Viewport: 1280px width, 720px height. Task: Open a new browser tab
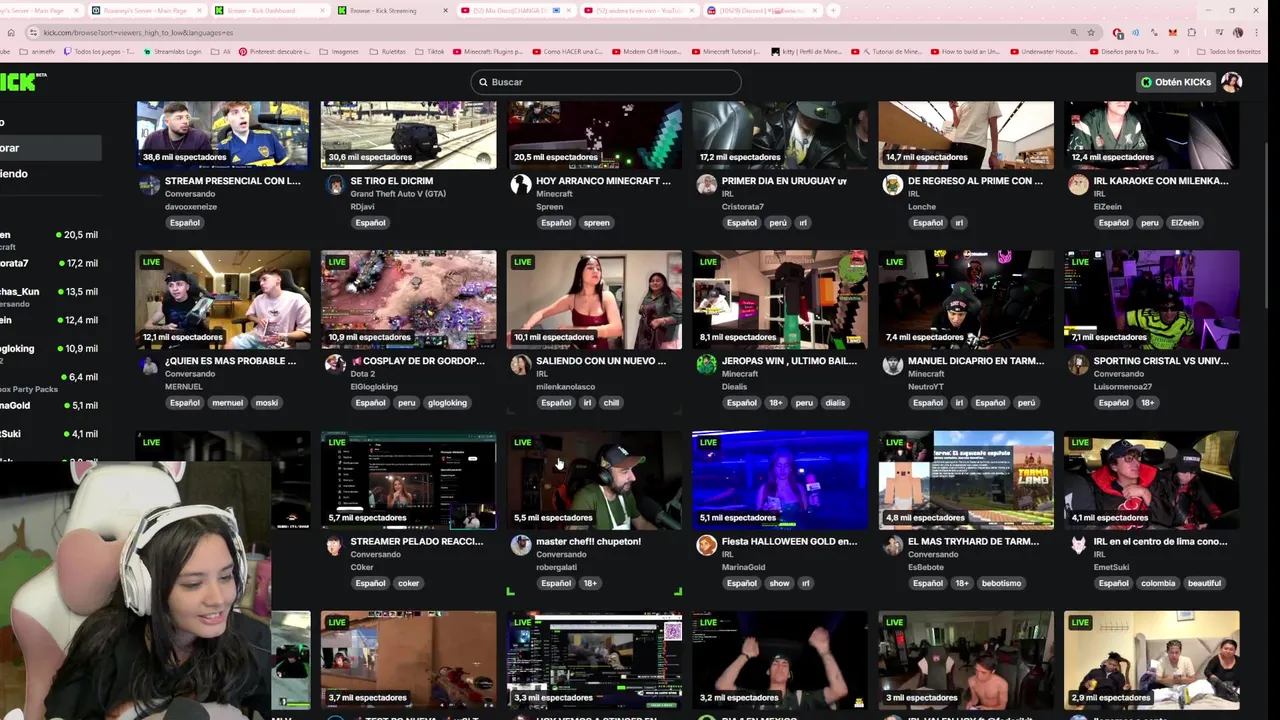tap(833, 10)
